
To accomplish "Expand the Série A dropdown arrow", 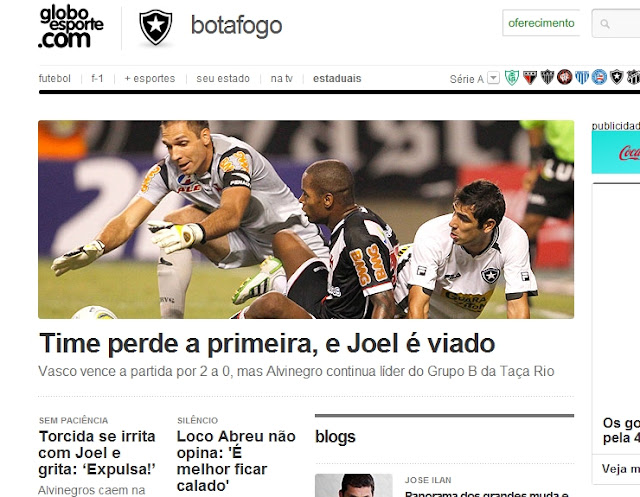I will click(x=493, y=78).
